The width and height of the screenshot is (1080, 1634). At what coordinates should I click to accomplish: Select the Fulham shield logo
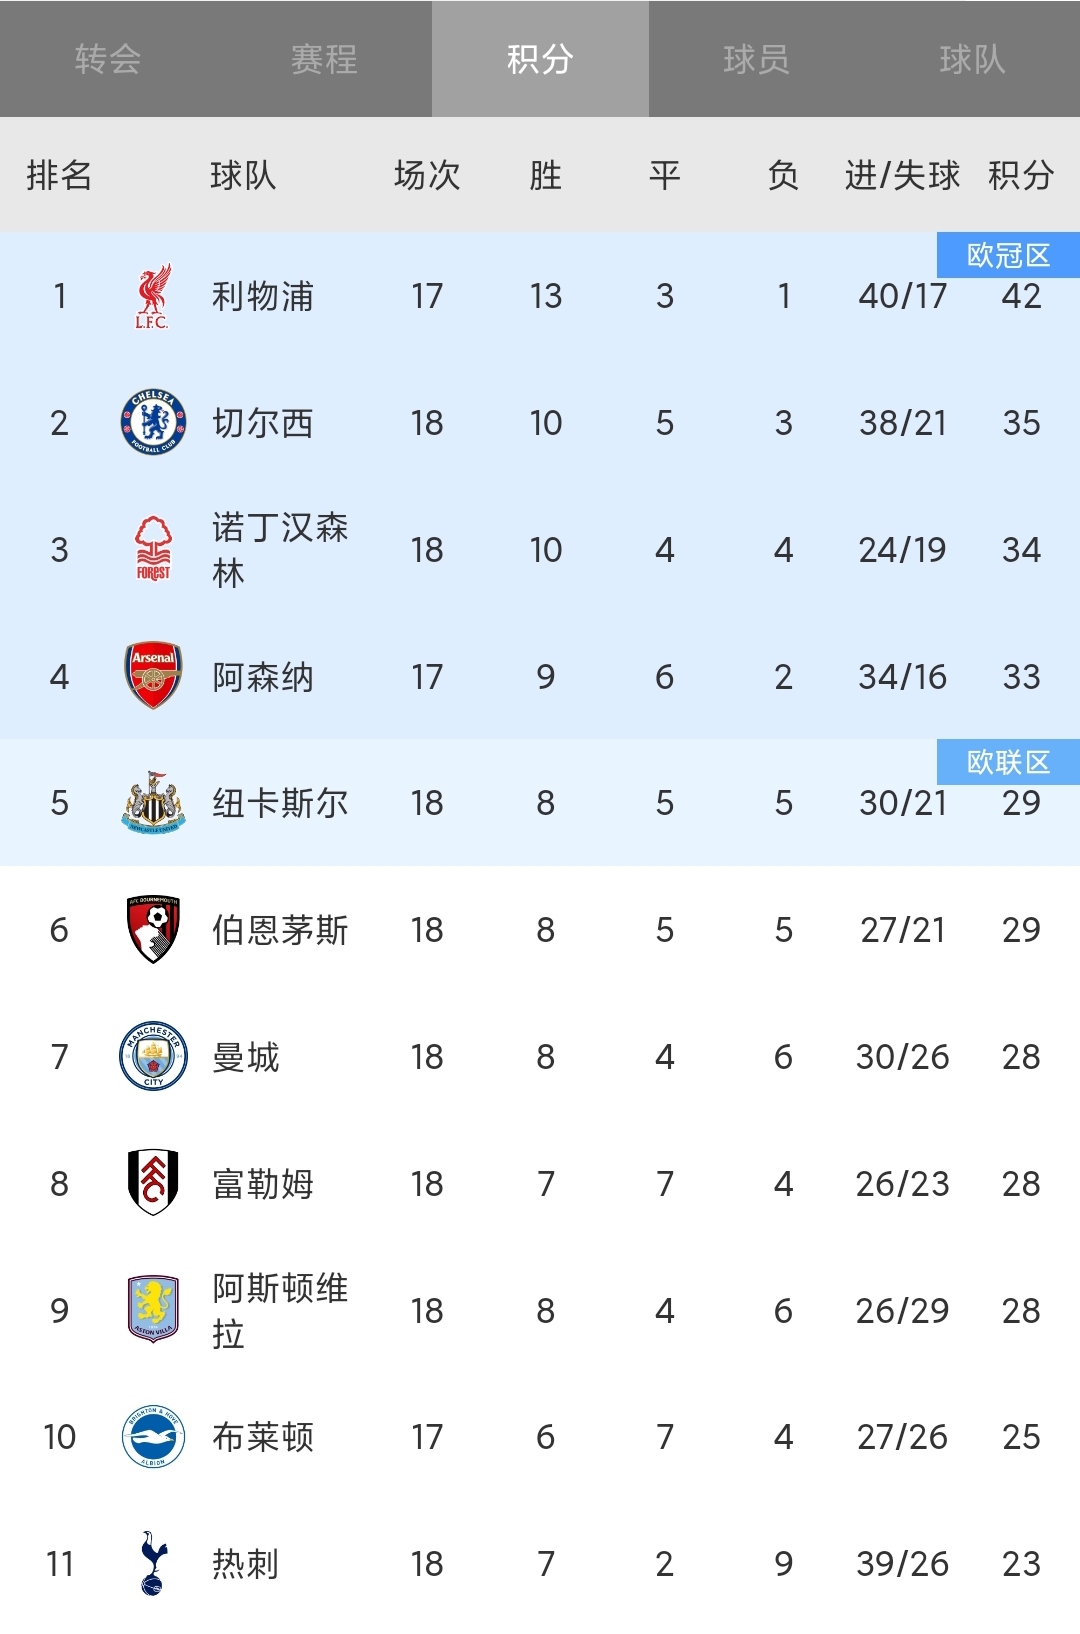[x=151, y=1183]
